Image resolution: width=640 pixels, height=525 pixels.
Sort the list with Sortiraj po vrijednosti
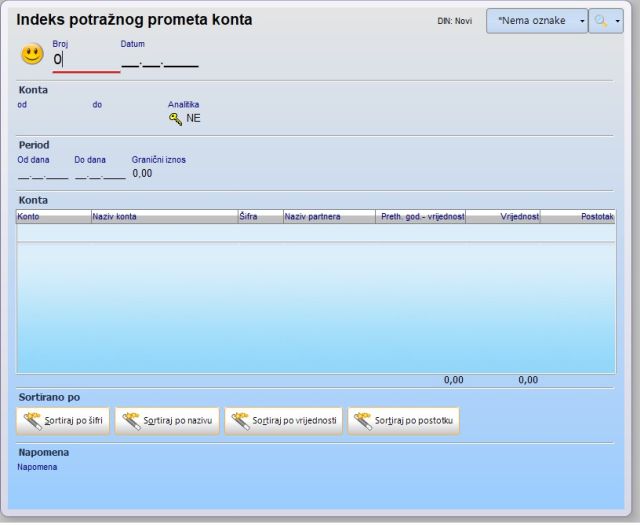point(283,421)
